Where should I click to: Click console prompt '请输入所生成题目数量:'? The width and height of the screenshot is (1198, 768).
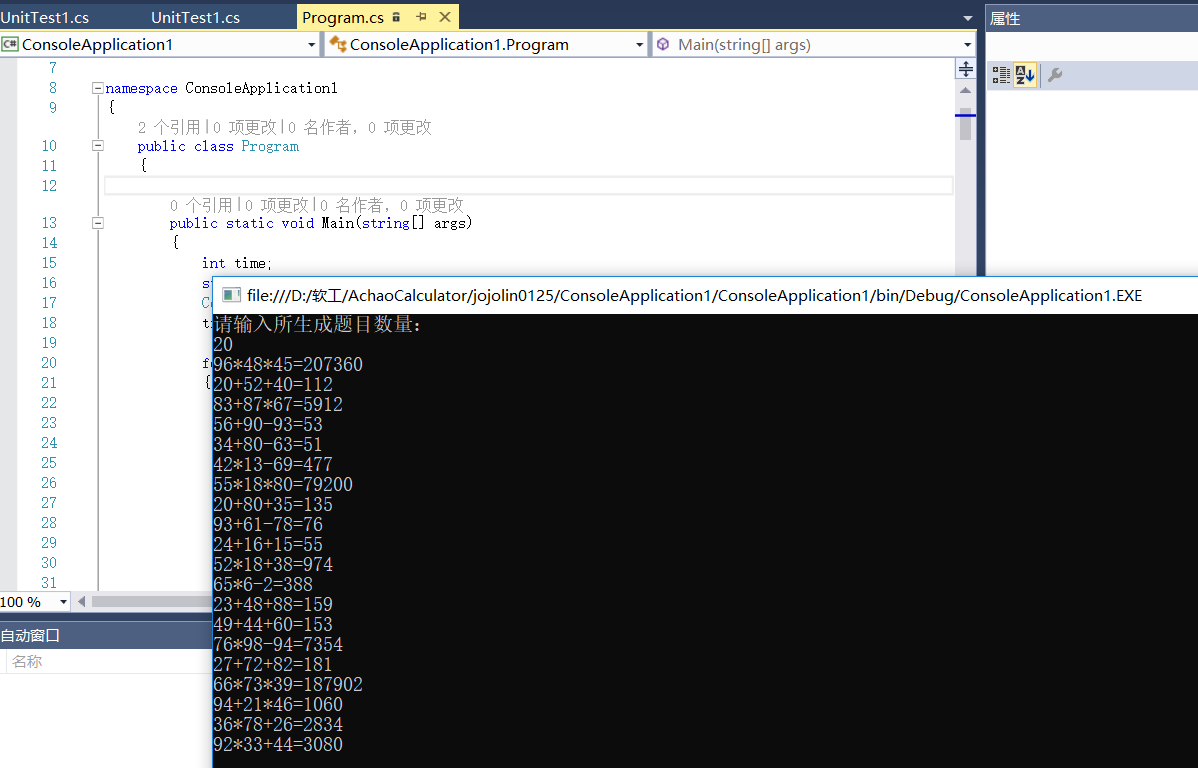317,324
